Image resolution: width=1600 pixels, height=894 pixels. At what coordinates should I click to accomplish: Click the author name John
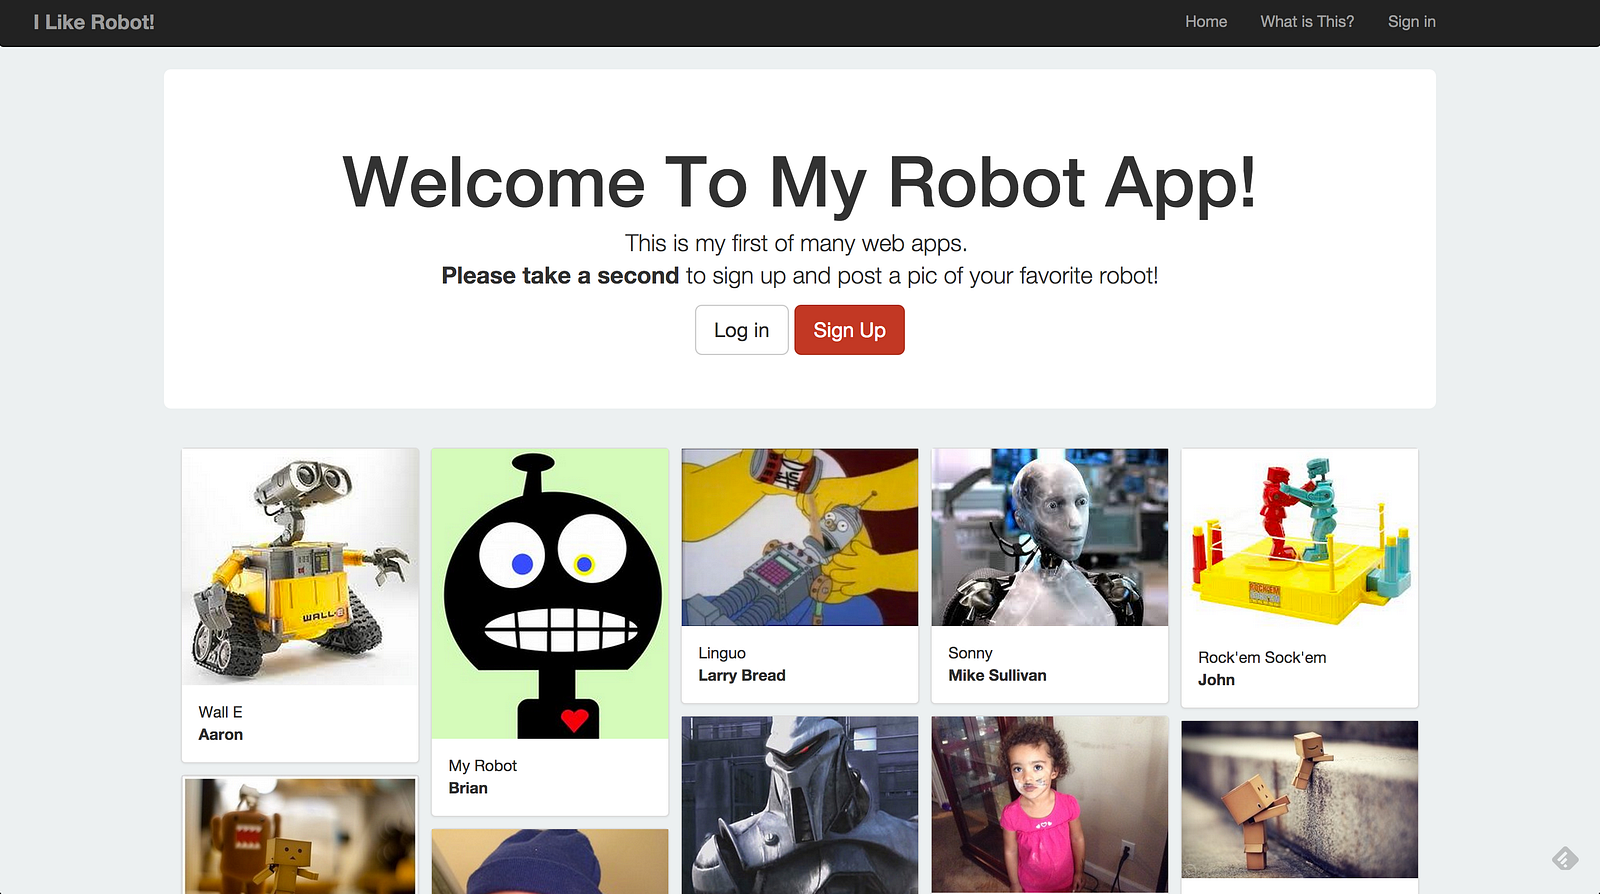pos(1216,680)
